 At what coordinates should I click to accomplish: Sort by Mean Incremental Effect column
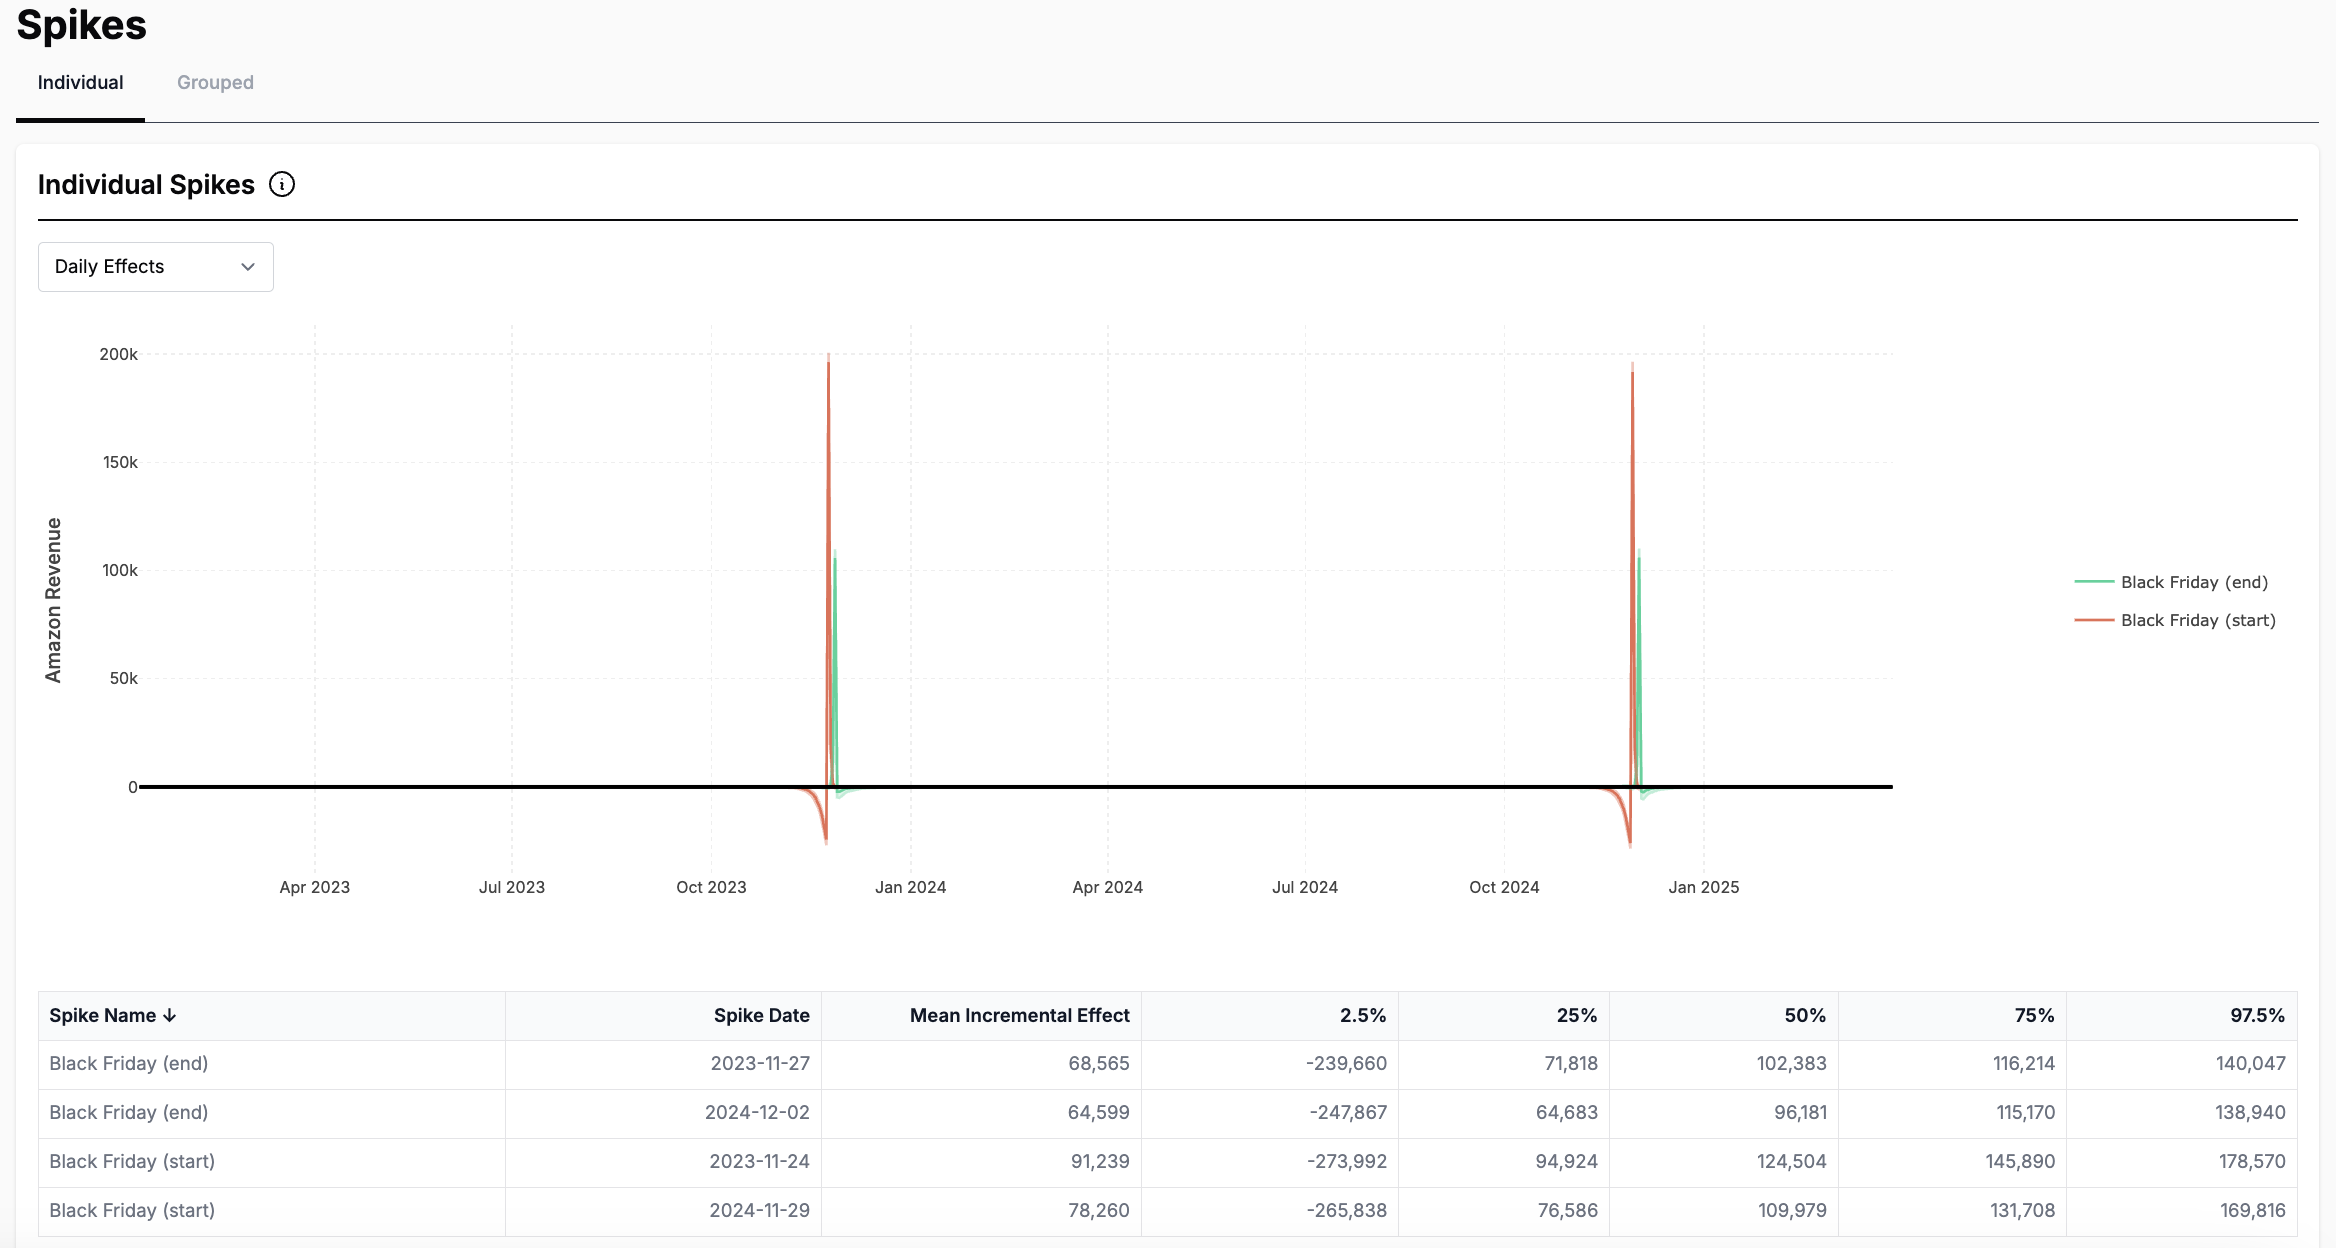(x=1019, y=1016)
